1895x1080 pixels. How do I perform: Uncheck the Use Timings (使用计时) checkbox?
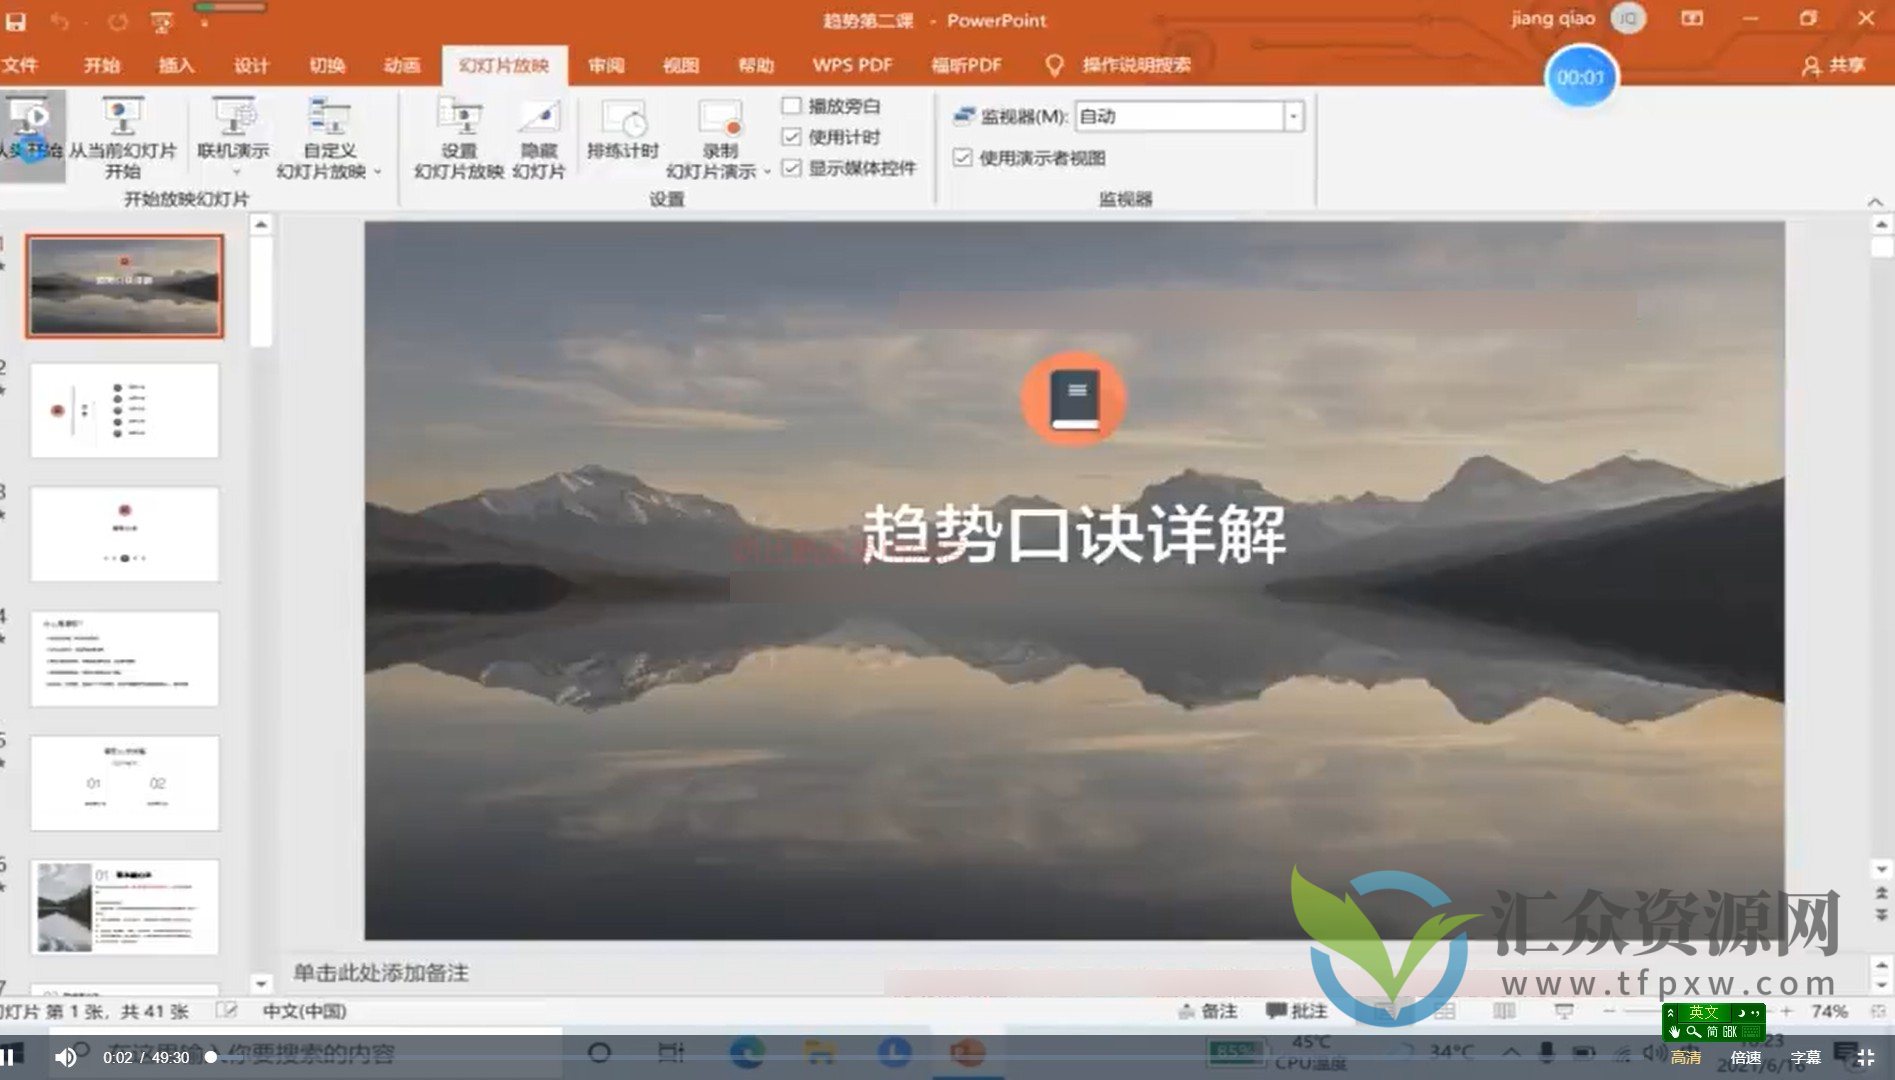[x=792, y=137]
